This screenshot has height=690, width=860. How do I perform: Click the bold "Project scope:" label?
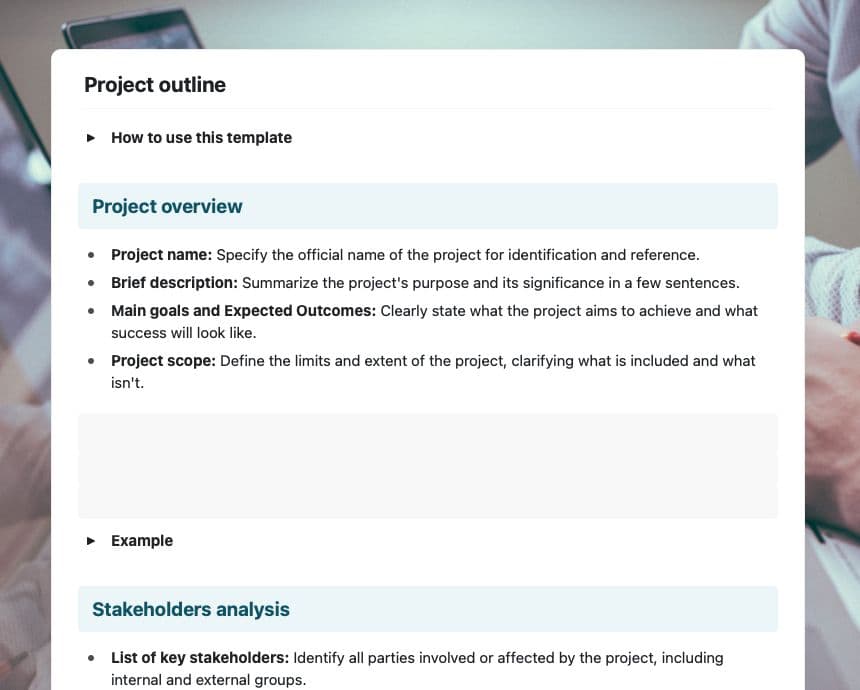coord(163,360)
